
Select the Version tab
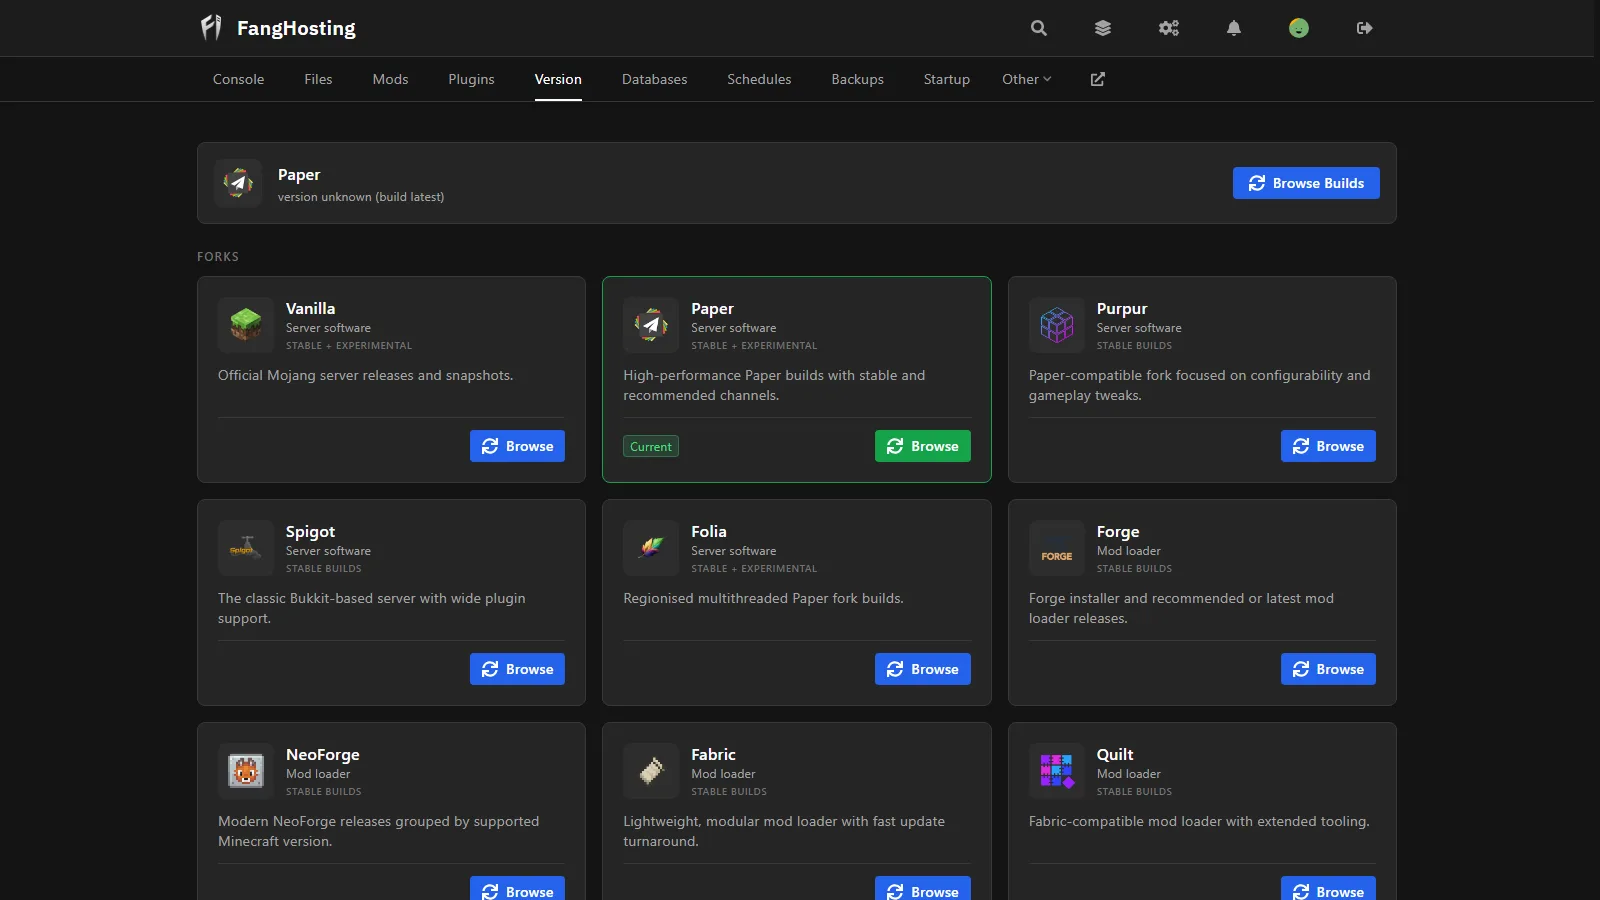point(558,79)
